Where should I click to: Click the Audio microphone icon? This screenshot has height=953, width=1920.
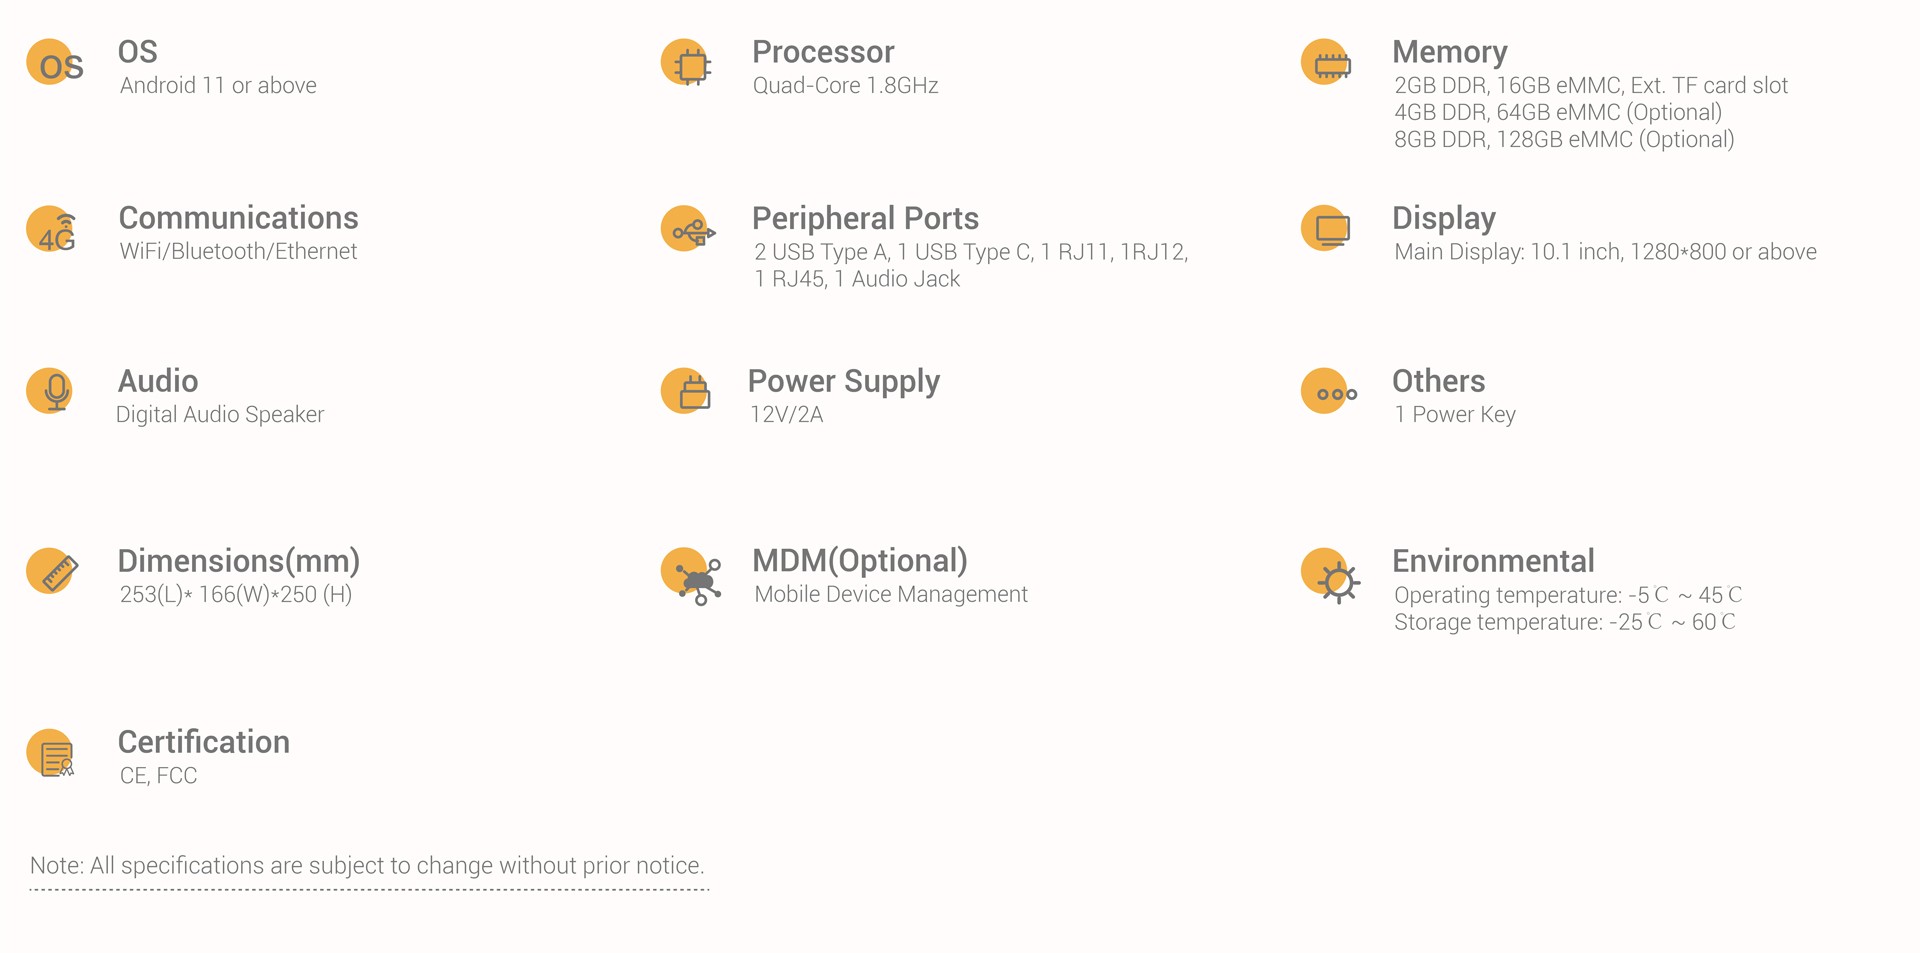[x=51, y=391]
